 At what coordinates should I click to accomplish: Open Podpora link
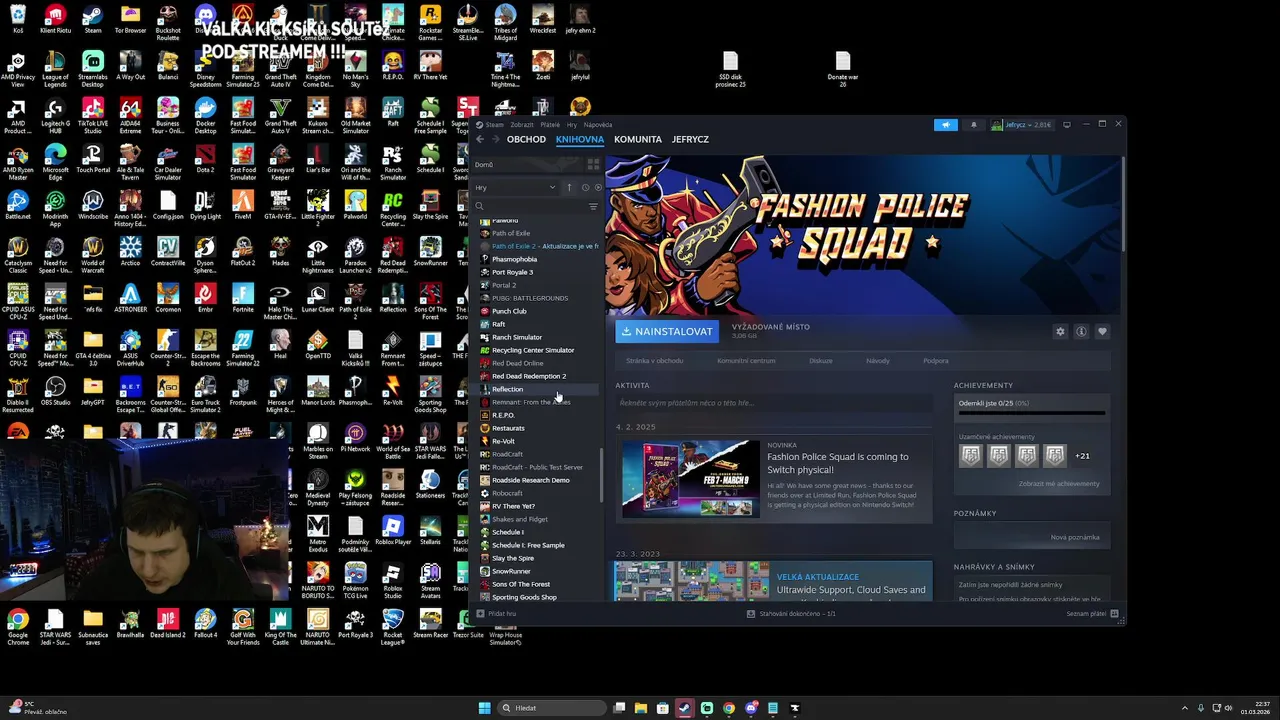(x=936, y=361)
